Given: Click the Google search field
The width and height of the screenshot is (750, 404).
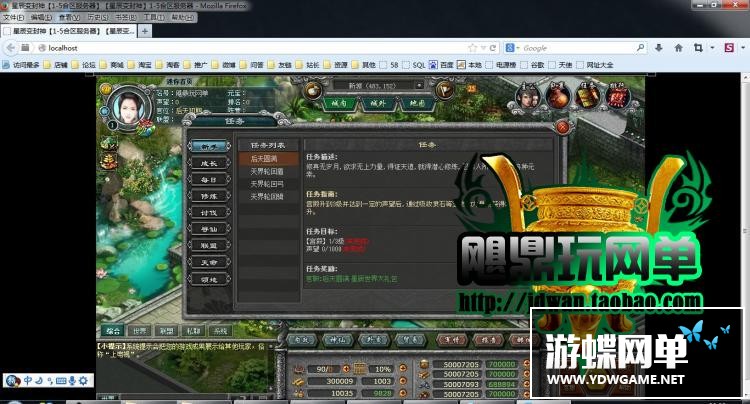Looking at the screenshot, I should click(x=578, y=48).
